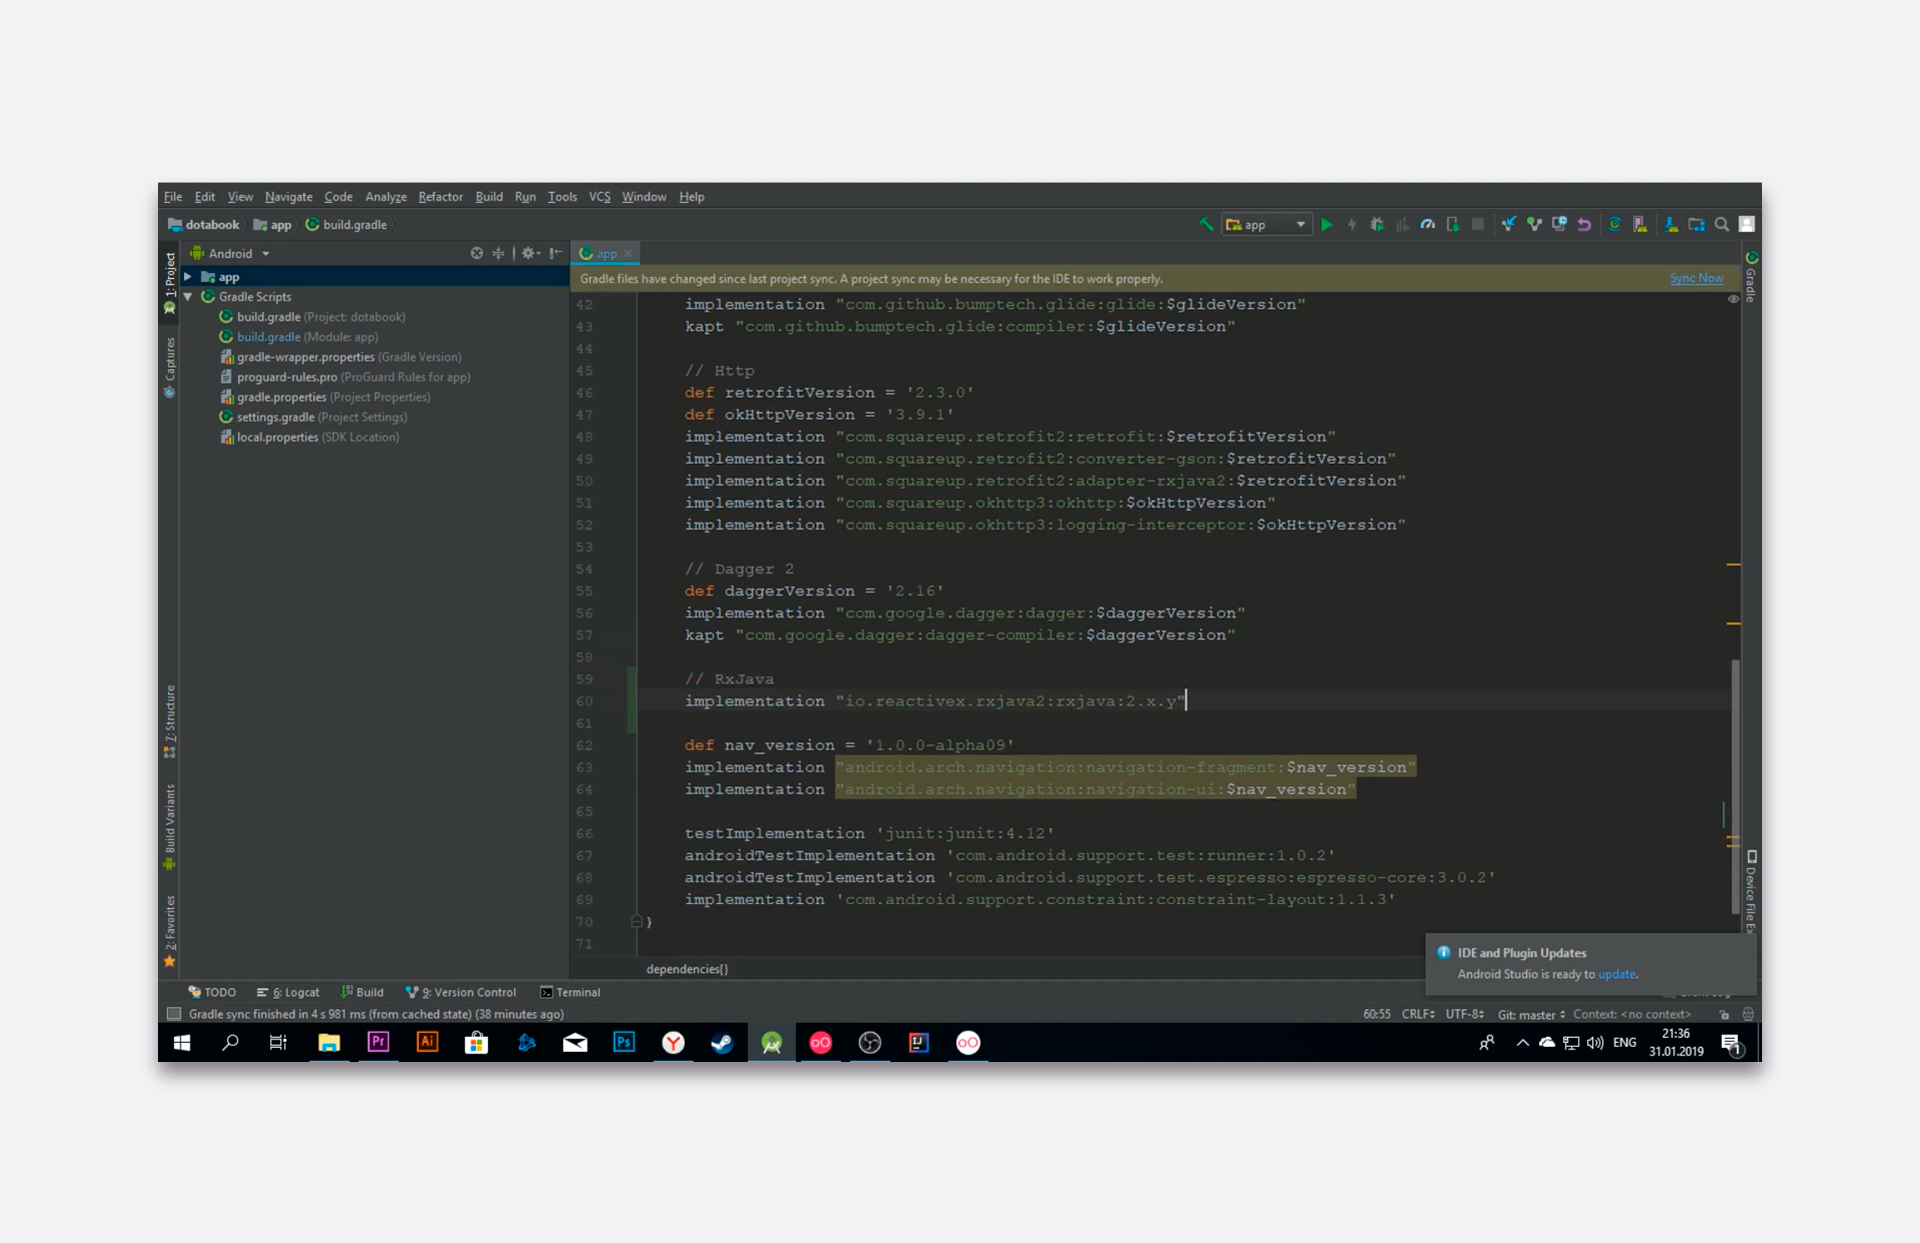Open the Terminal tool tab

570,992
